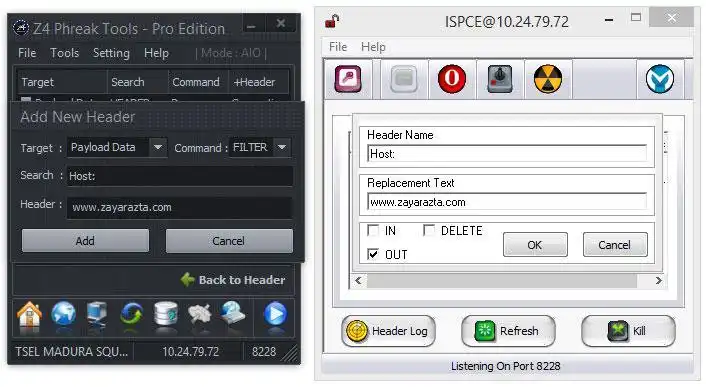Viewport: 706px width, 387px height.
Task: Close the Z4 Phreak Tools window
Action: pyautogui.click(x=281, y=23)
